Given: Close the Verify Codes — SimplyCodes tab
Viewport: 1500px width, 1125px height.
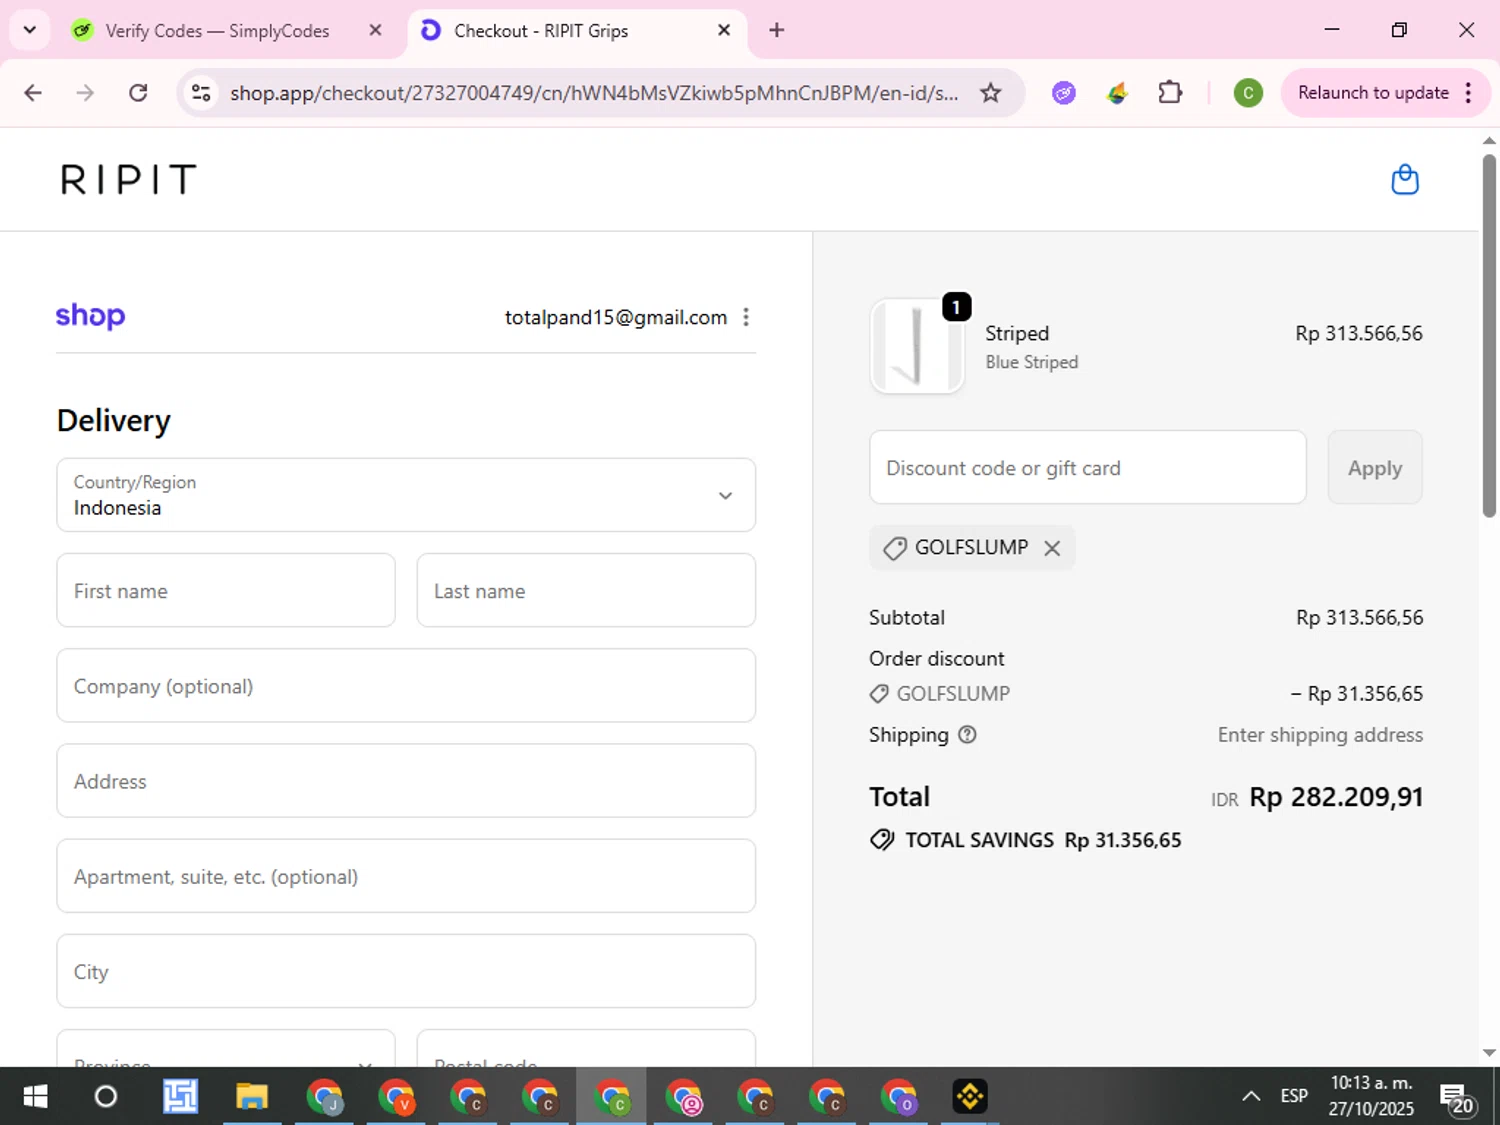Looking at the screenshot, I should coord(375,31).
